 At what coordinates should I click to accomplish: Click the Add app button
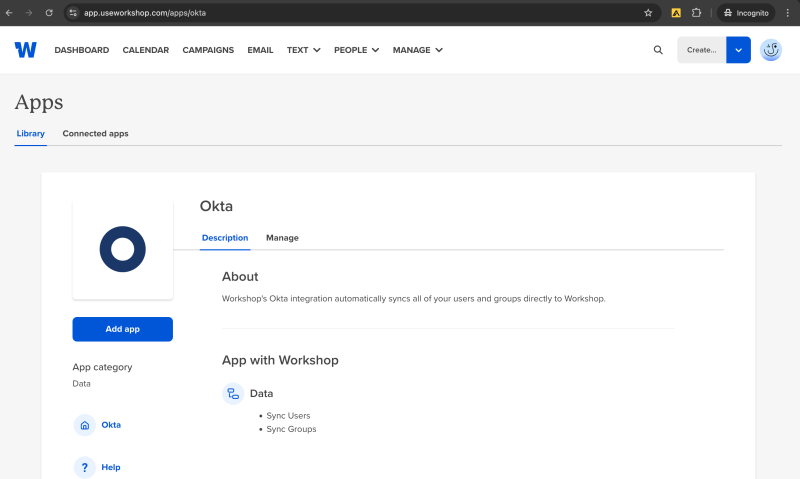coord(122,329)
